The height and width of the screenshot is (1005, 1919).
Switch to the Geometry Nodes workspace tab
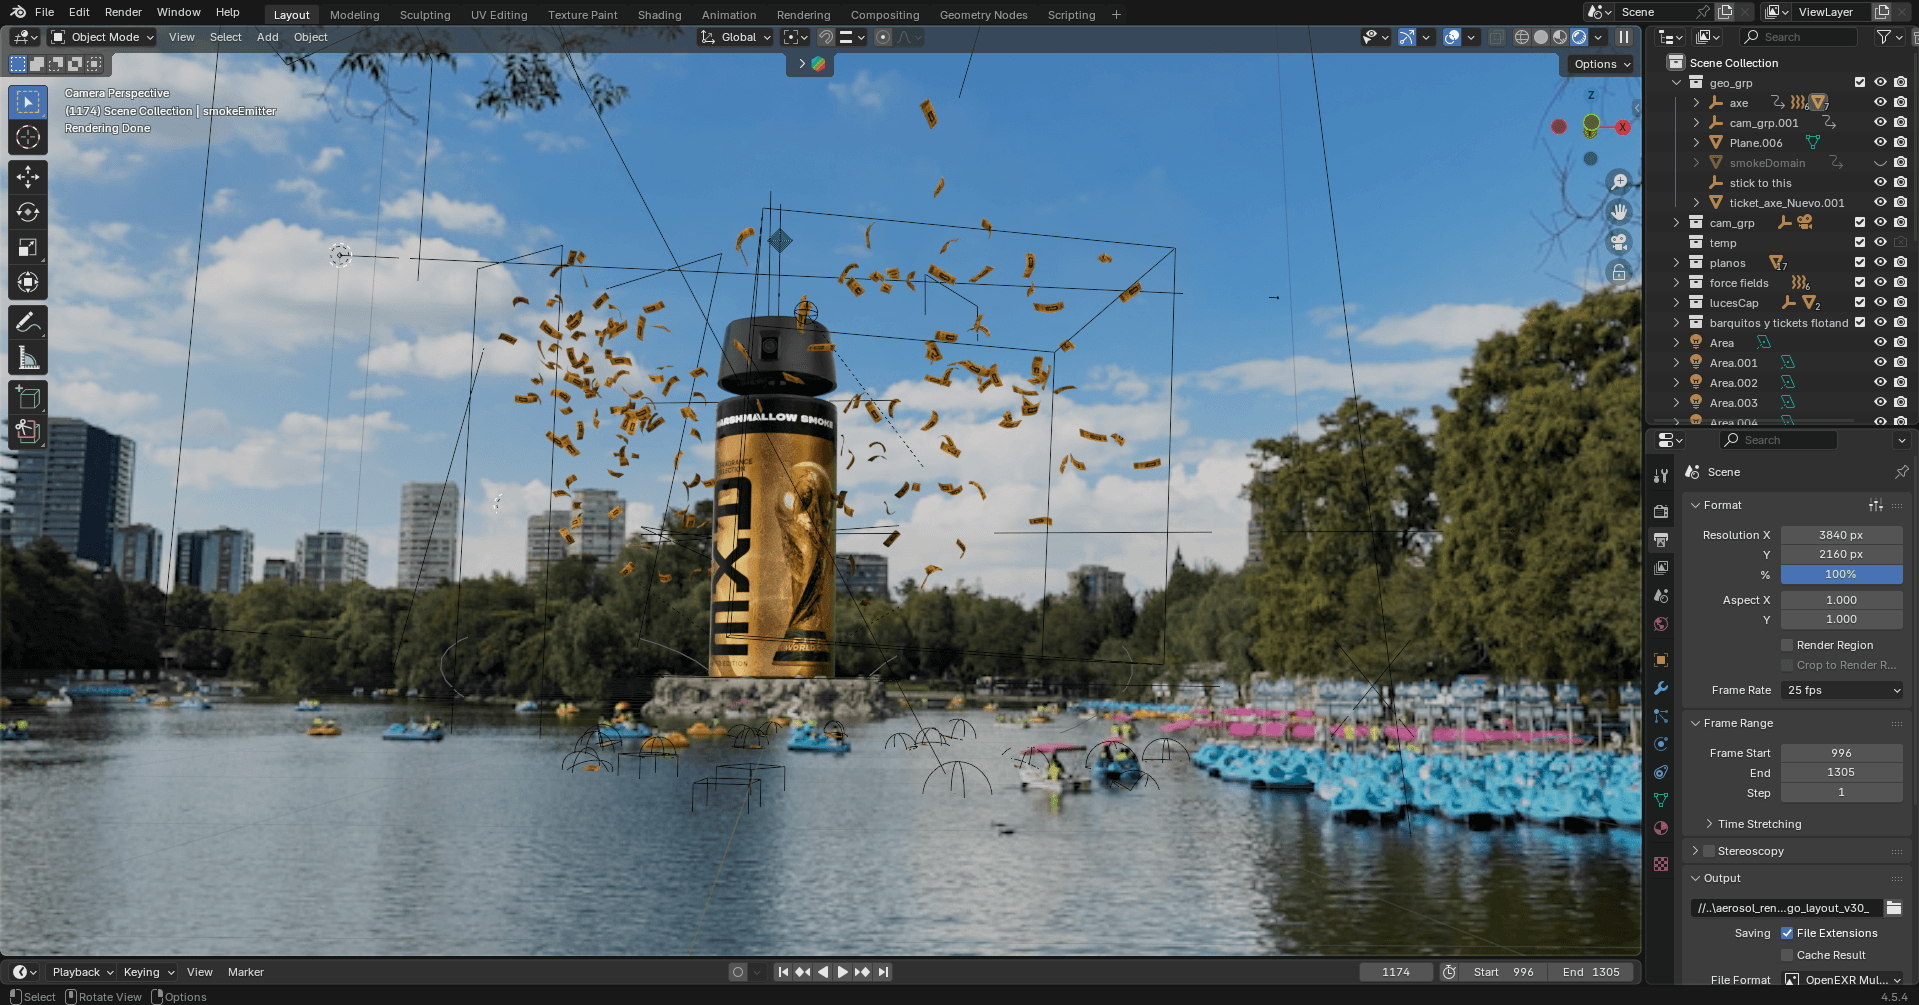click(983, 15)
